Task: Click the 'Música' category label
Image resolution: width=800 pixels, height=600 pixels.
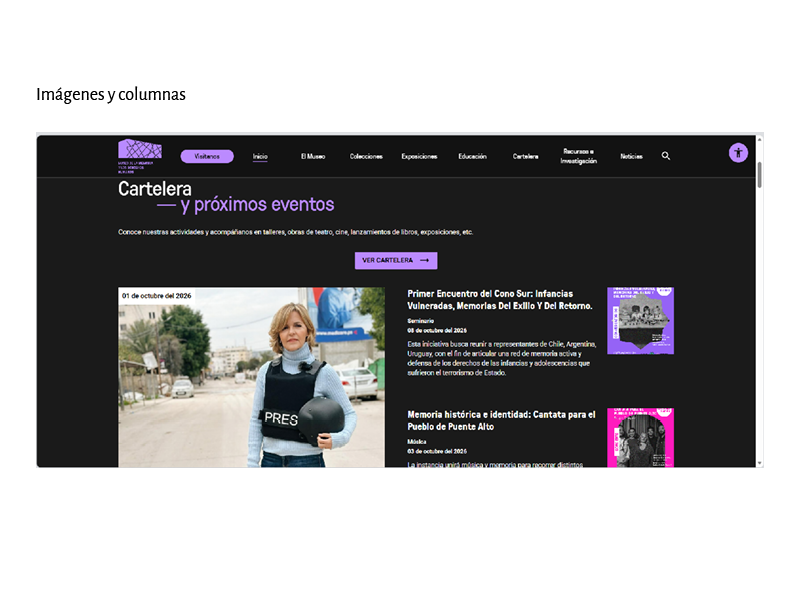Action: 416,442
